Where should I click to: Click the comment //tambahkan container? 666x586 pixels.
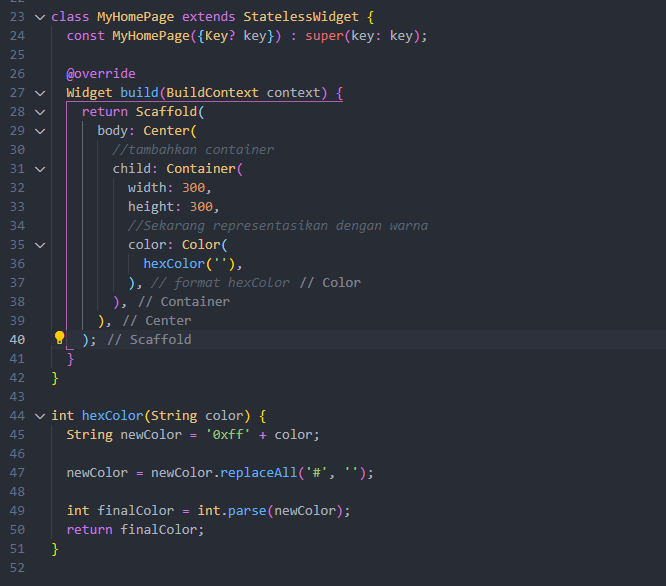click(x=193, y=150)
